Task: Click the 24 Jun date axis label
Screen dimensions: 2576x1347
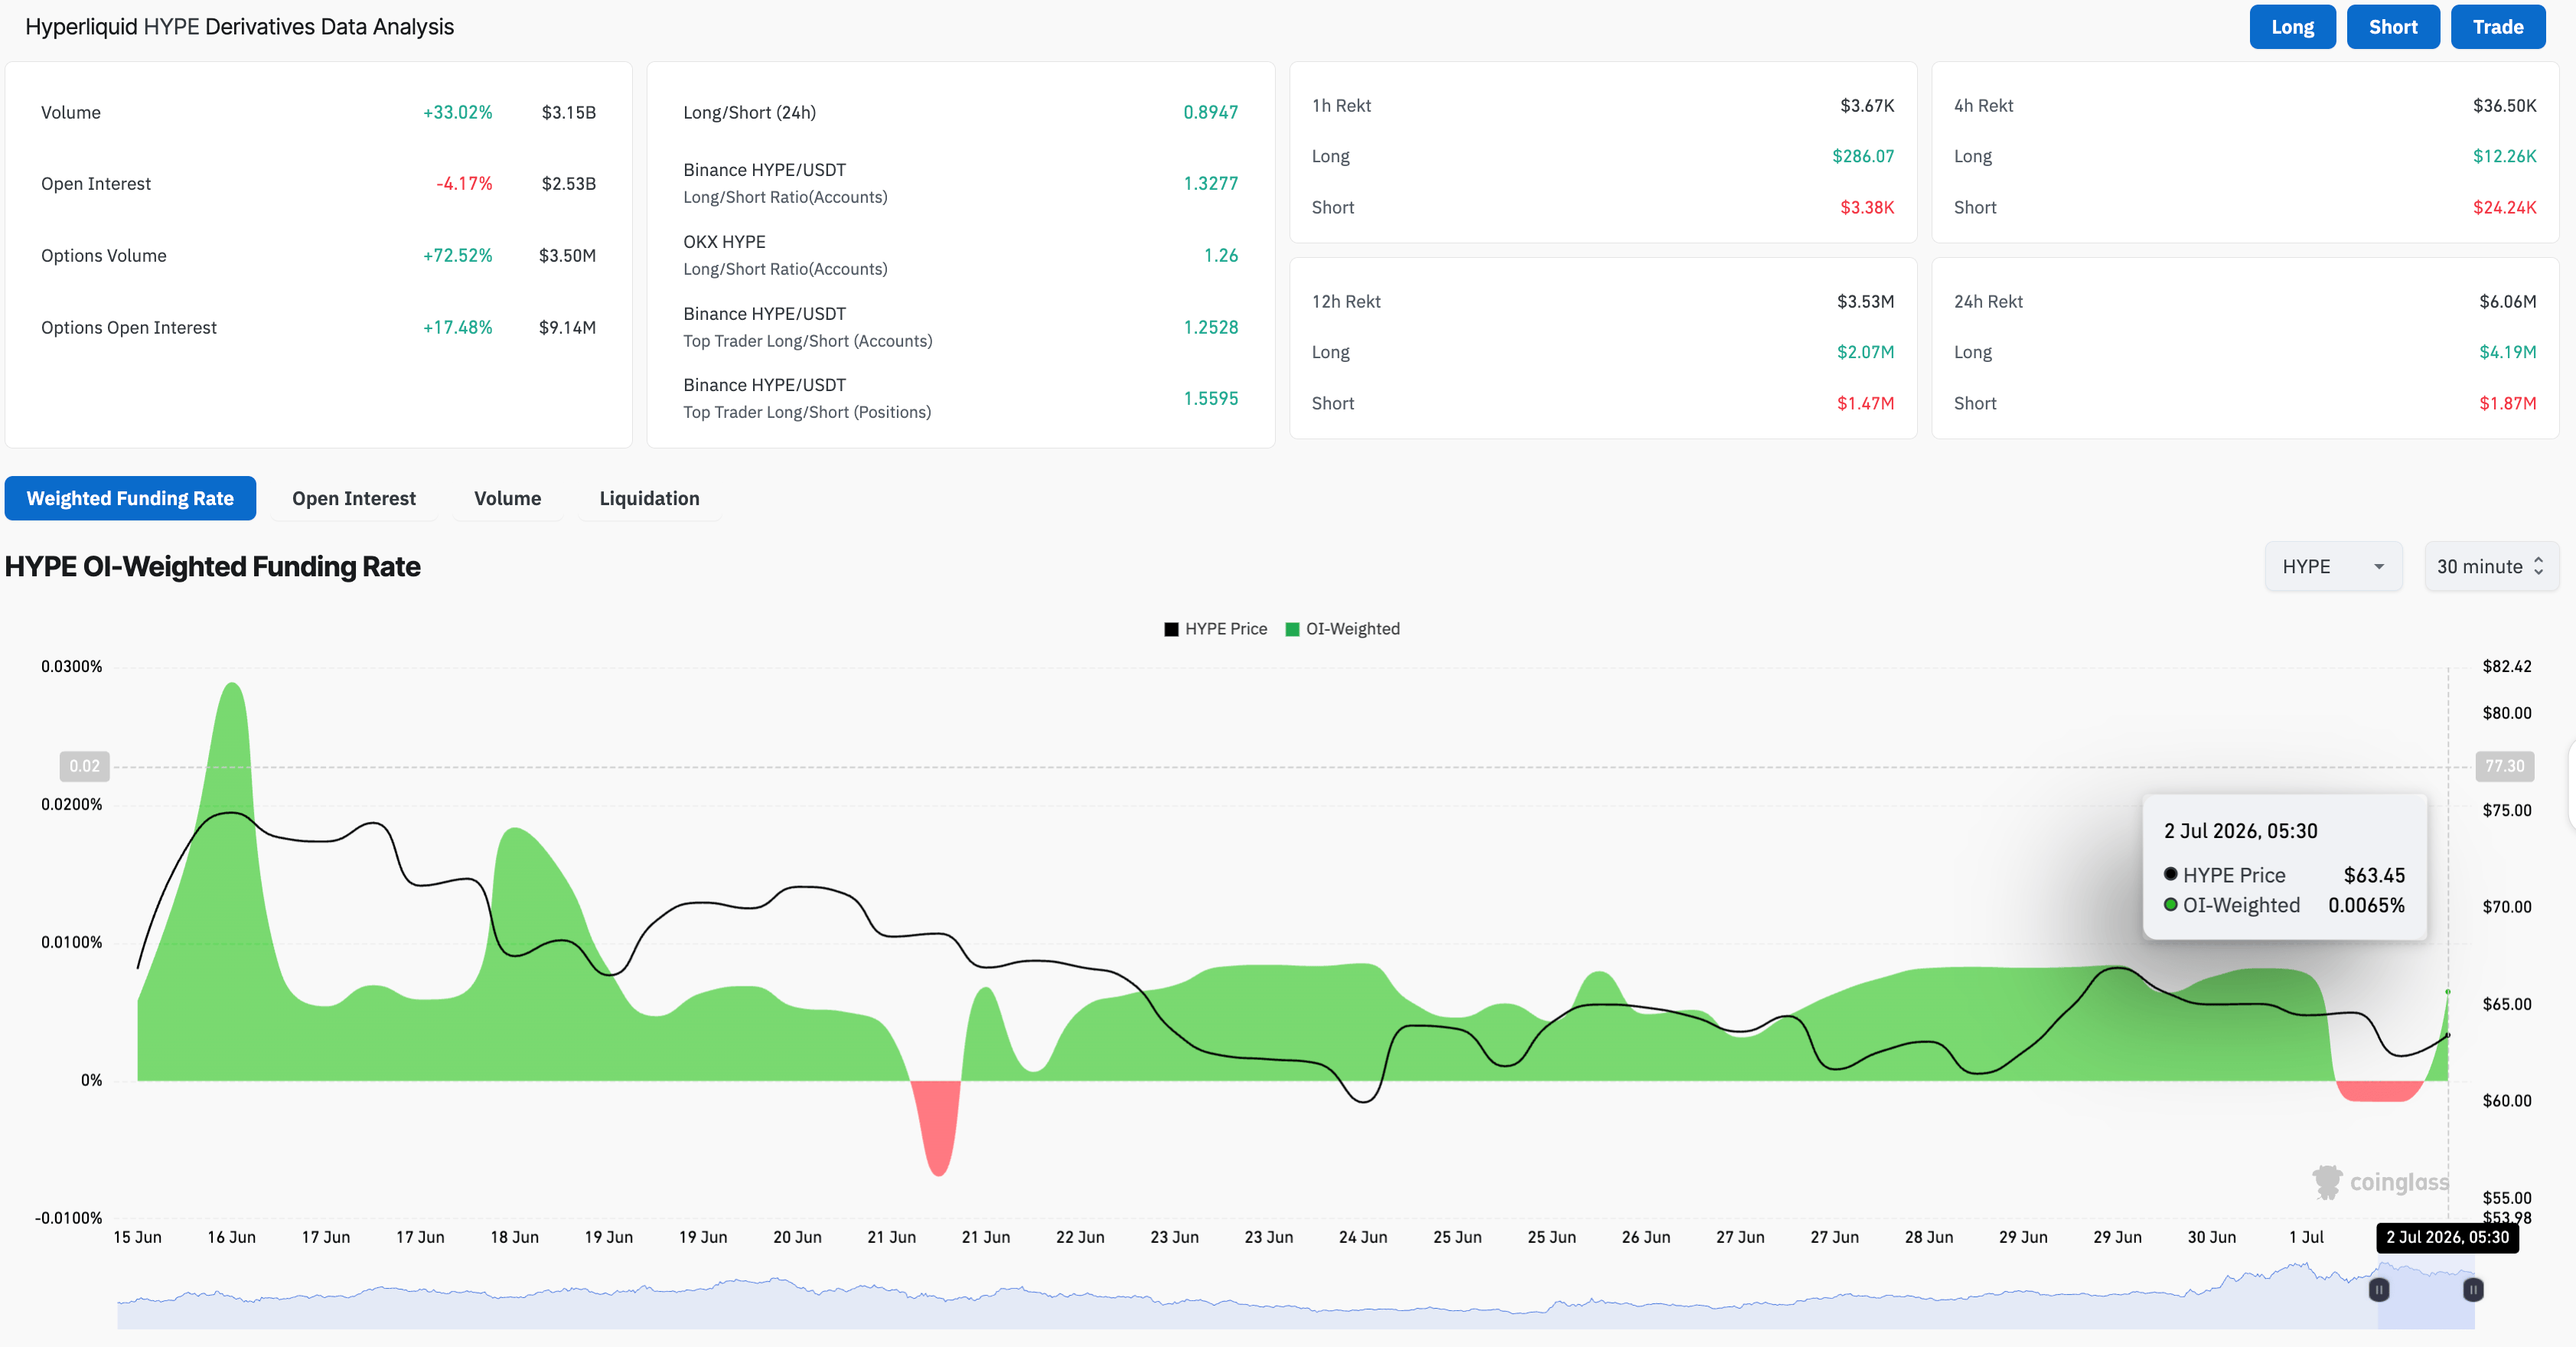Action: [1362, 1237]
